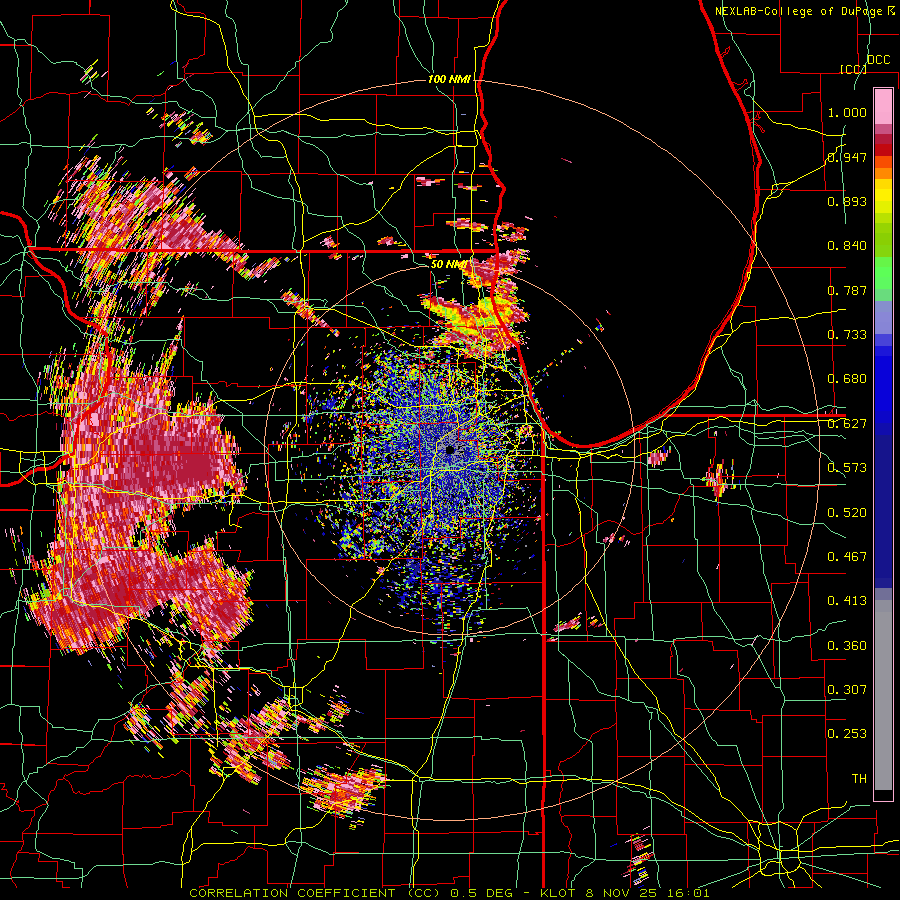Select the 0.573 scale value
The width and height of the screenshot is (900, 900).
click(847, 468)
